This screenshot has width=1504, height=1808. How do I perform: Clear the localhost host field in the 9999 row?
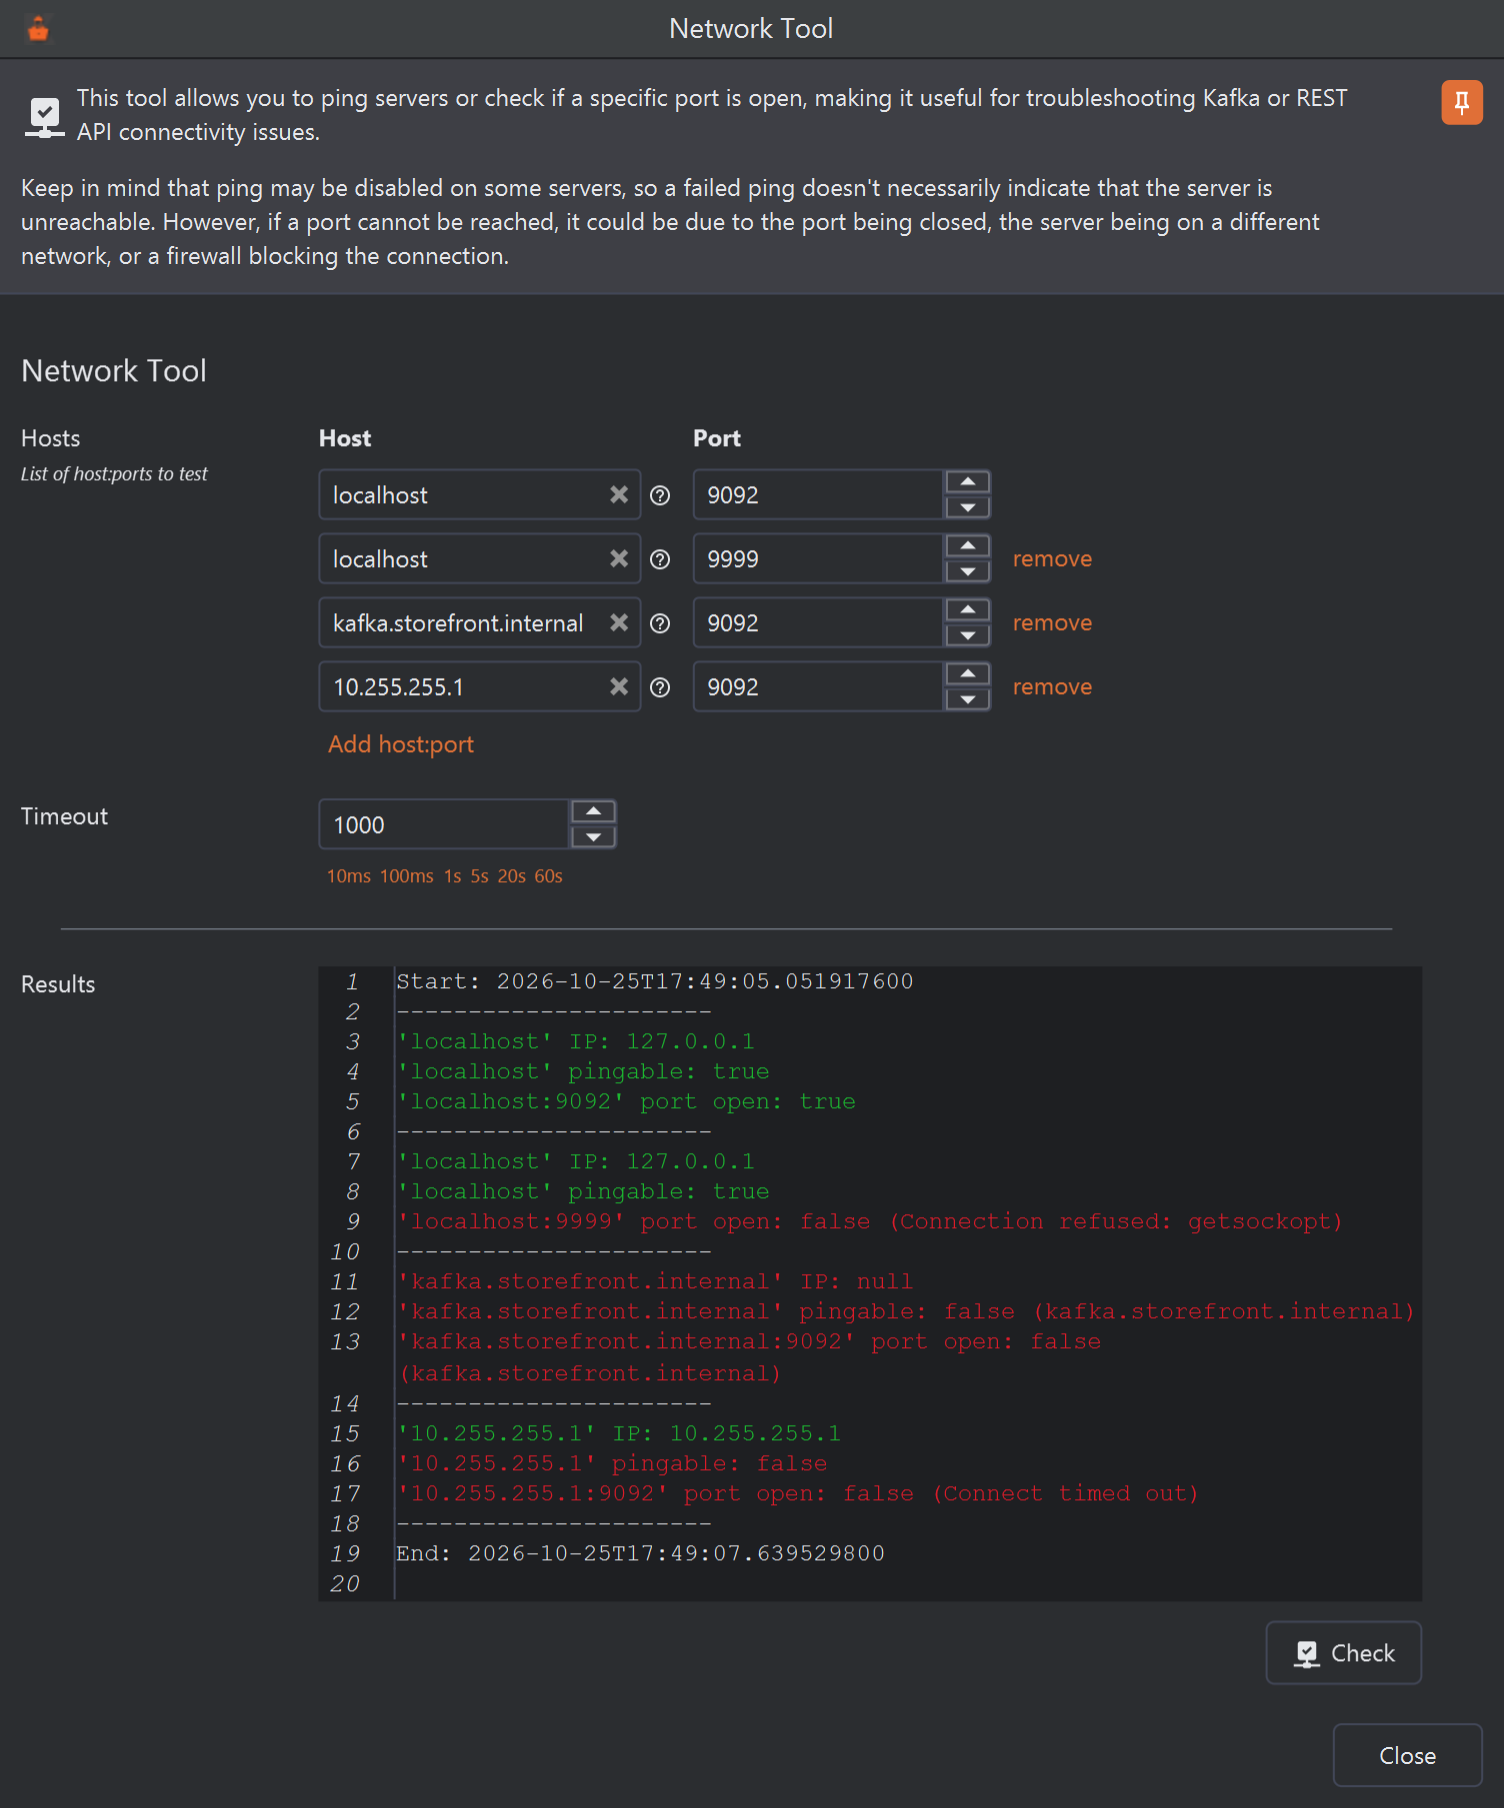(x=619, y=559)
